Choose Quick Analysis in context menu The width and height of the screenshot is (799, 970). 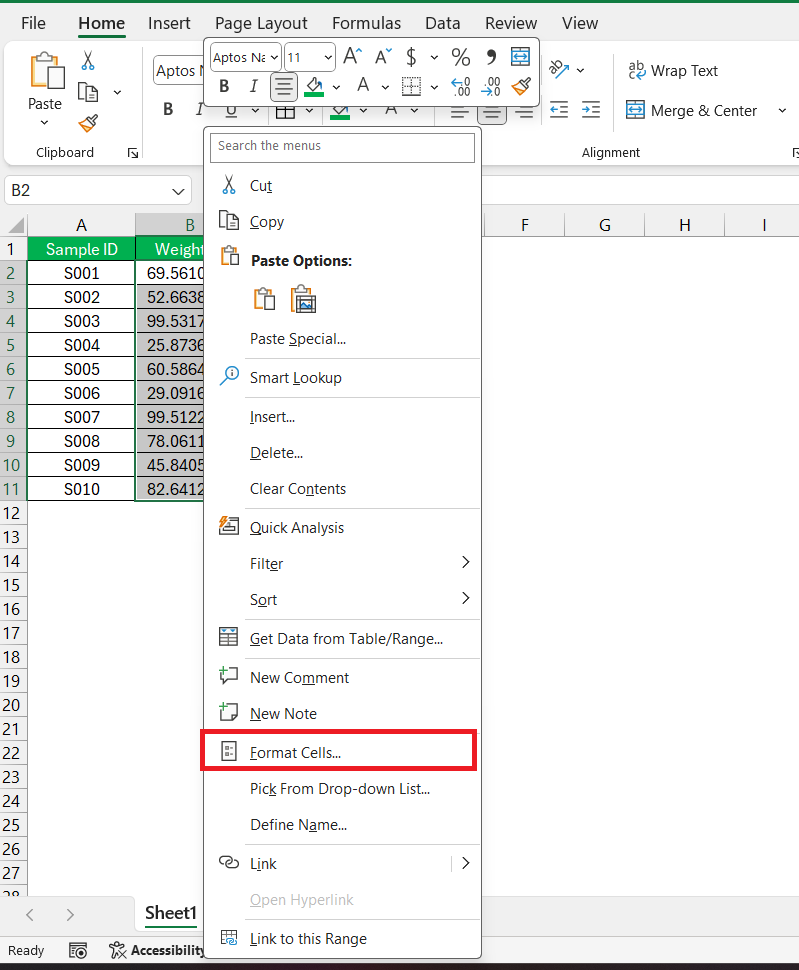(x=343, y=527)
